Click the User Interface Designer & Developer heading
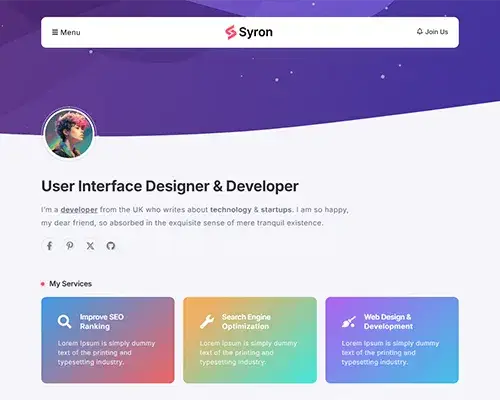 click(x=170, y=186)
